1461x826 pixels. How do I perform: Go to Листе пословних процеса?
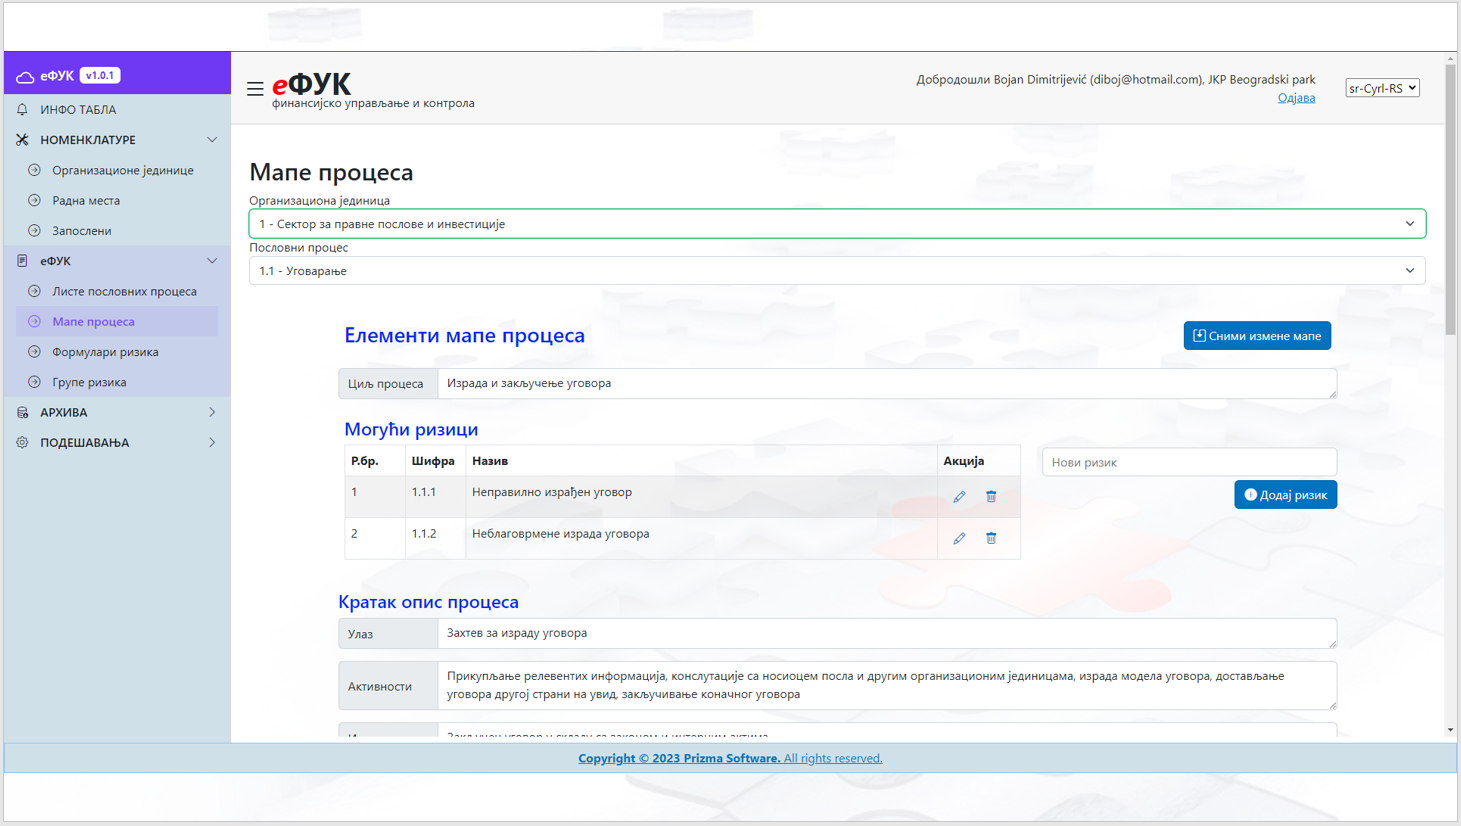(124, 292)
